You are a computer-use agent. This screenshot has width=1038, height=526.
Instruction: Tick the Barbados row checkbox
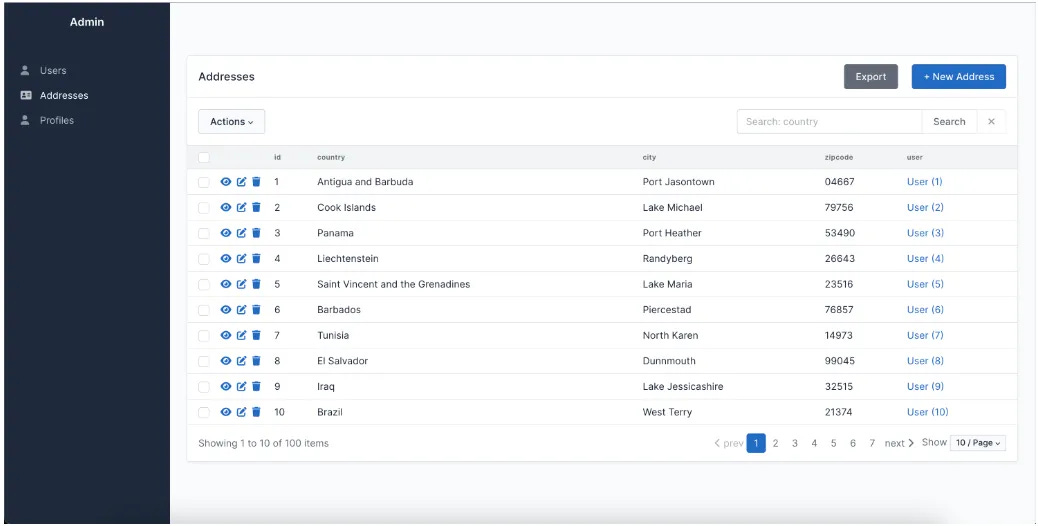[204, 310]
